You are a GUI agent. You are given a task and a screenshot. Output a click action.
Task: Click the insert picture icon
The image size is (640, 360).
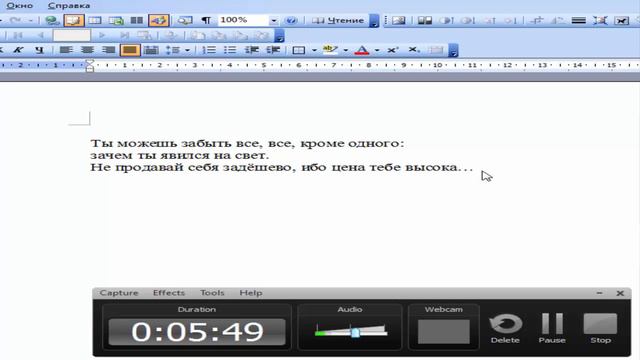point(399,20)
